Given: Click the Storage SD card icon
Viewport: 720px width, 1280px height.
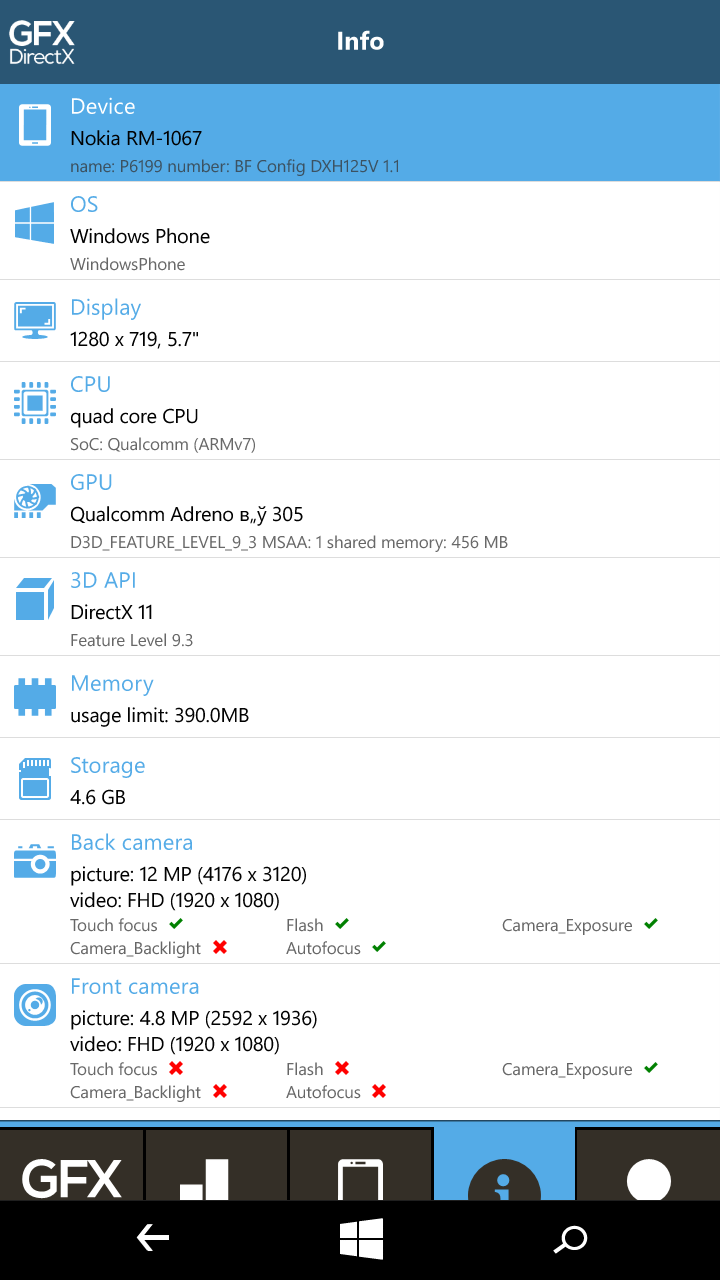Looking at the screenshot, I should coord(34,779).
